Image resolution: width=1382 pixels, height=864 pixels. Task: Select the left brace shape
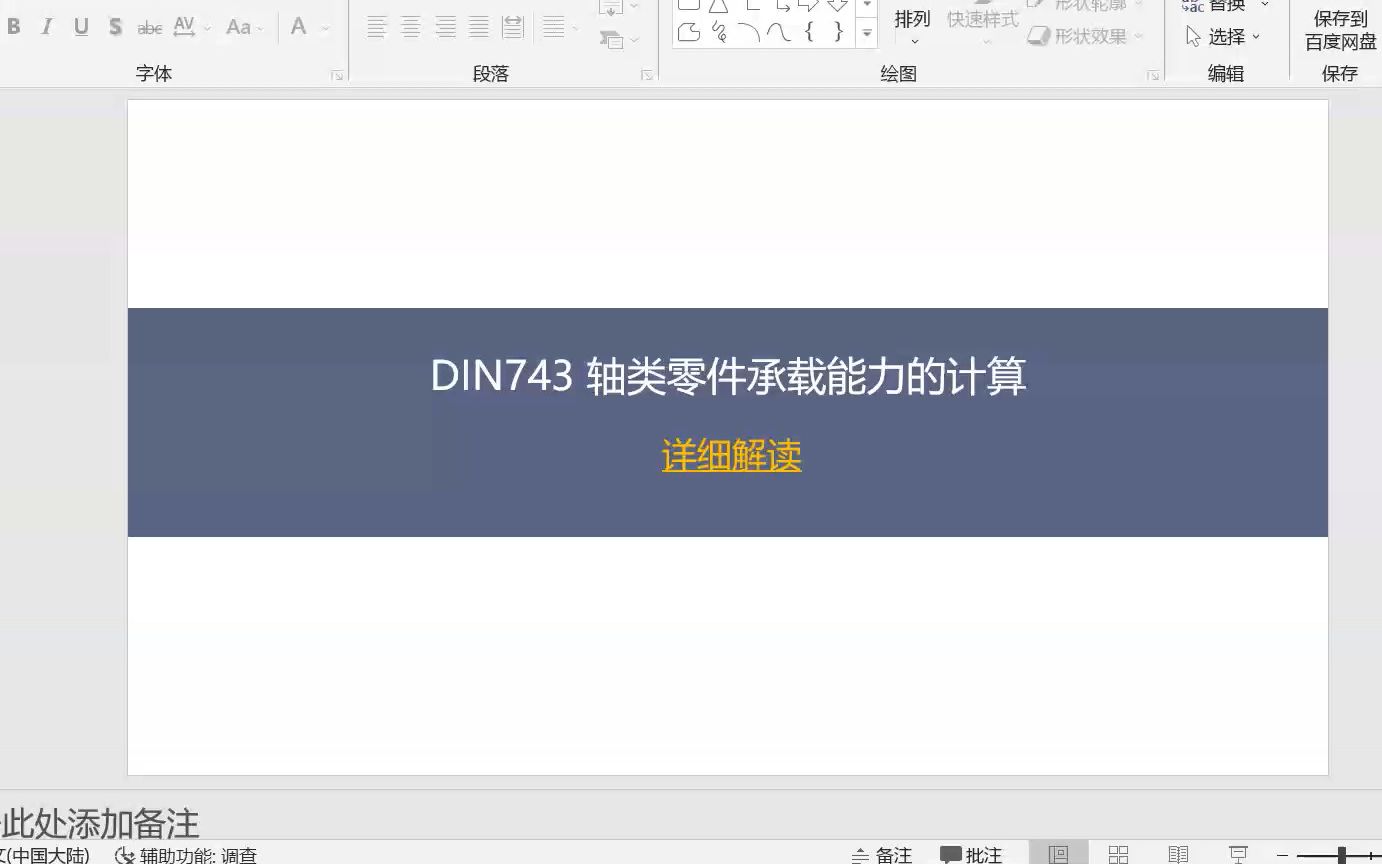[x=808, y=33]
